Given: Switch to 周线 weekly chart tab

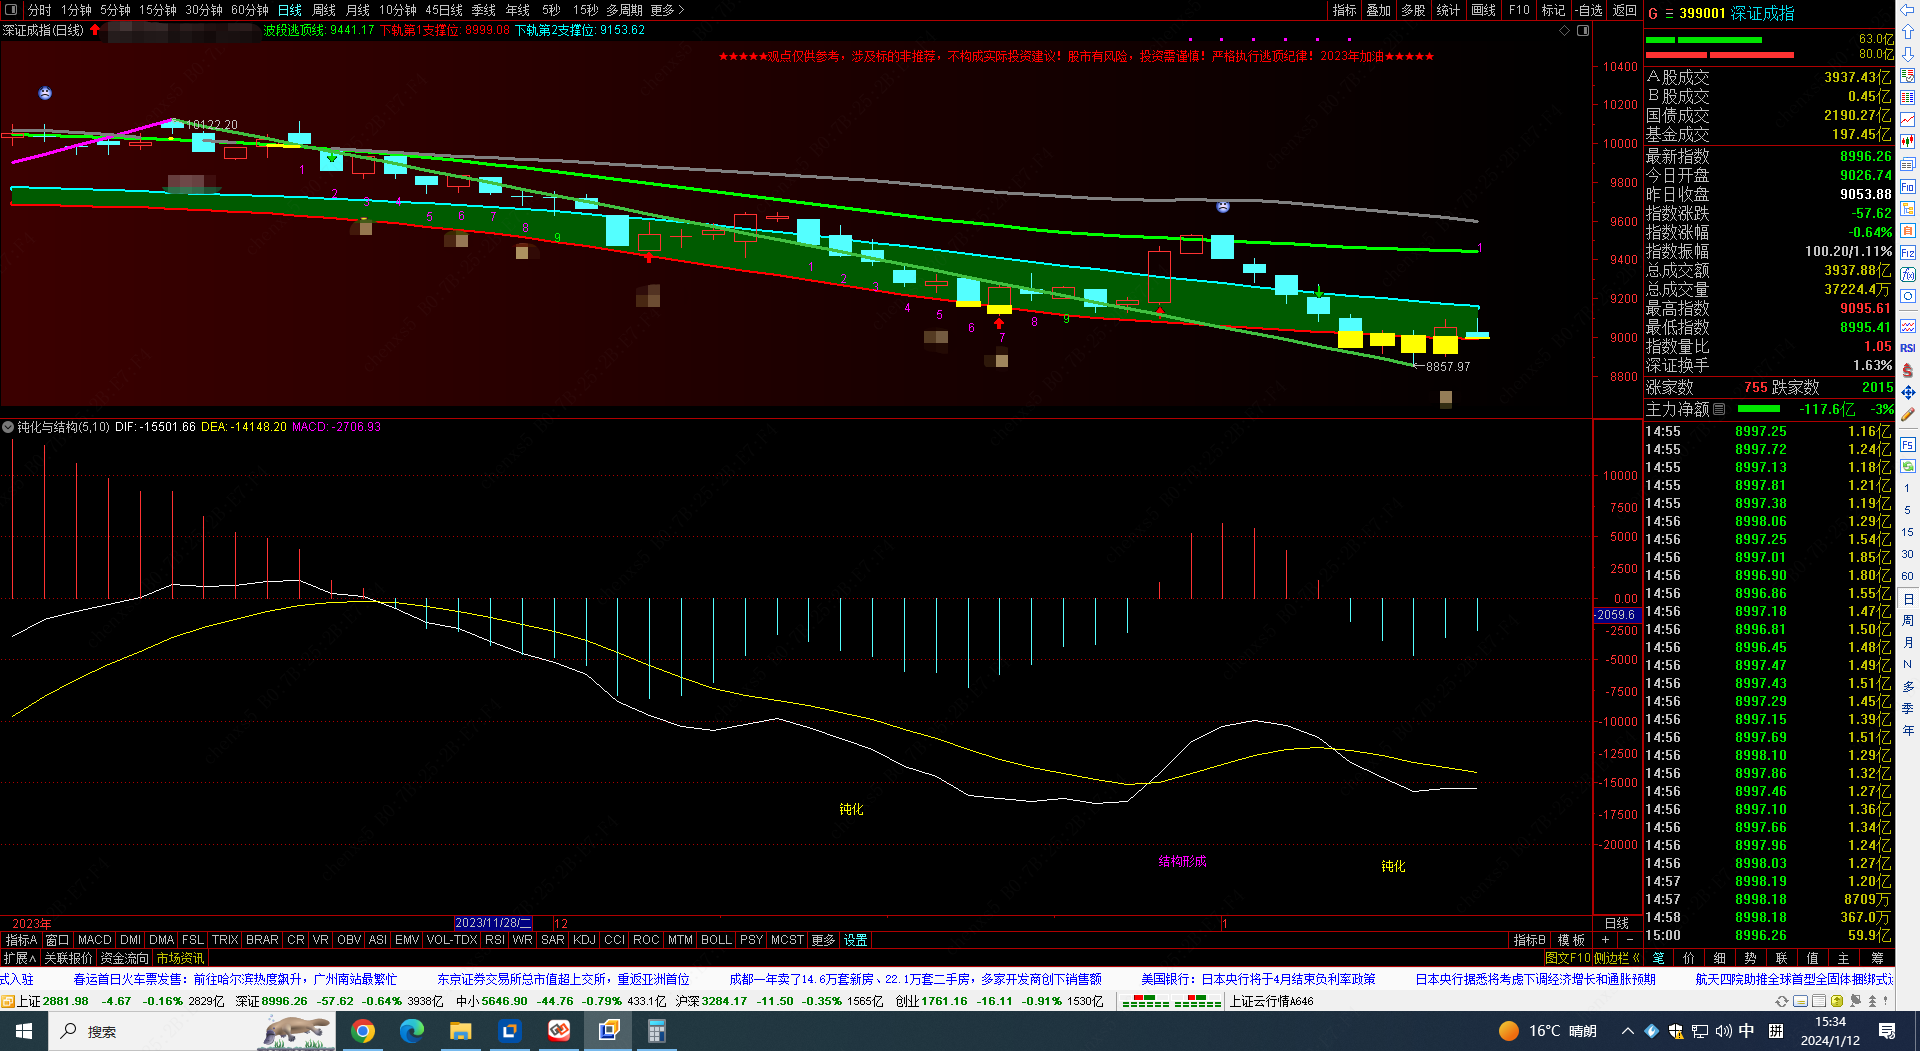Looking at the screenshot, I should point(324,10).
